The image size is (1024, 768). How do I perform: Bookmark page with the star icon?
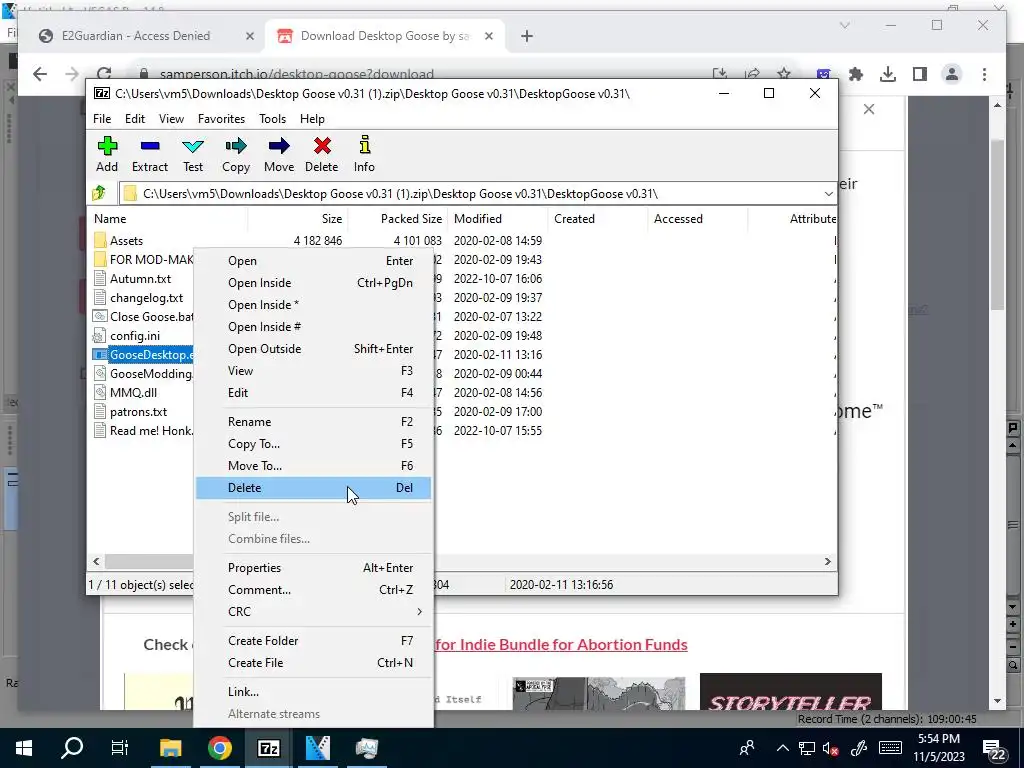(x=784, y=74)
